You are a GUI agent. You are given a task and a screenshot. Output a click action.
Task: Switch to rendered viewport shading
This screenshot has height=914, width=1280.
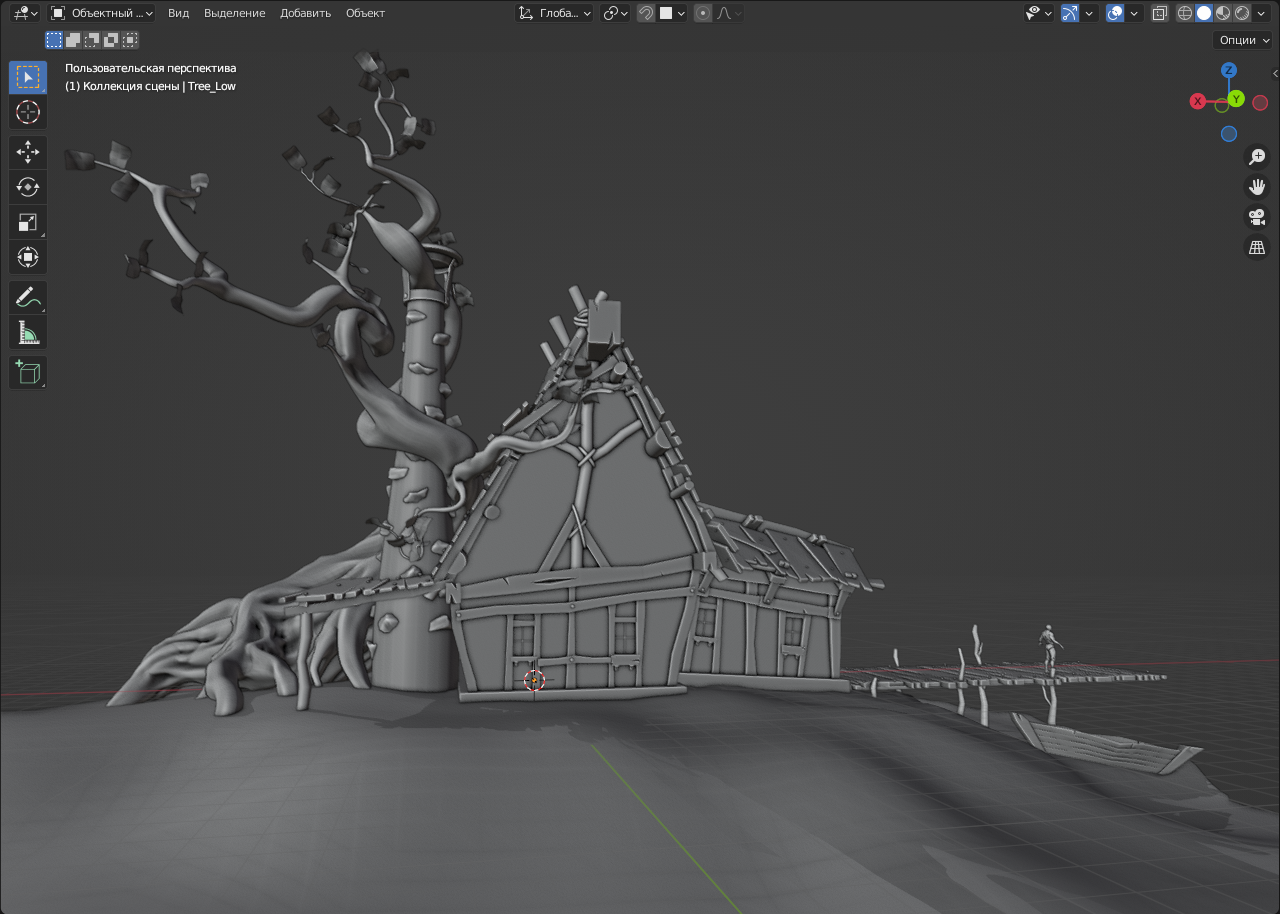(x=1242, y=13)
